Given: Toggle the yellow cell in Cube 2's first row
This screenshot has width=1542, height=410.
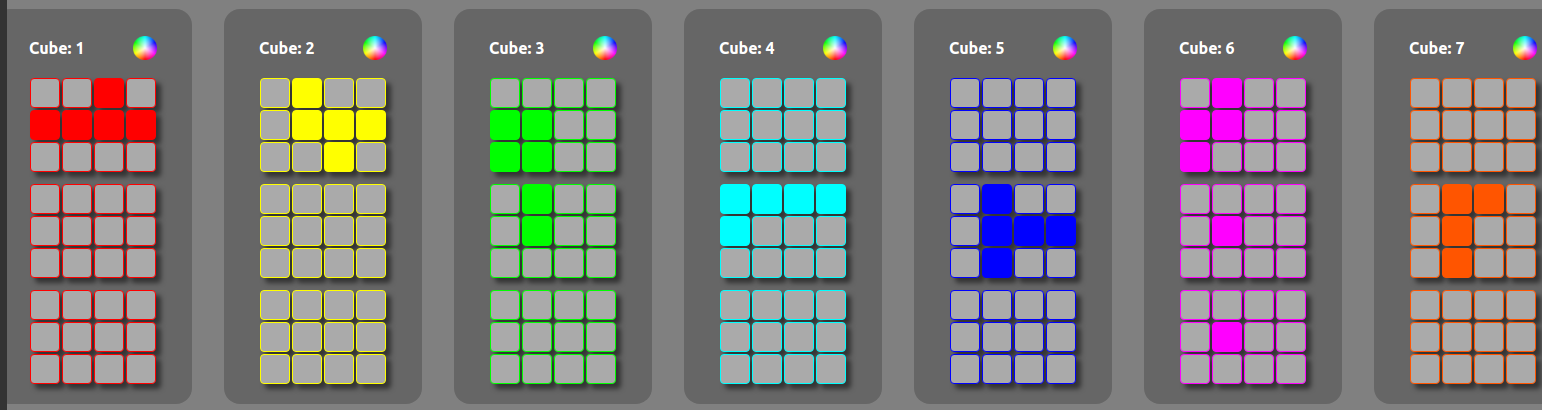Looking at the screenshot, I should (307, 93).
